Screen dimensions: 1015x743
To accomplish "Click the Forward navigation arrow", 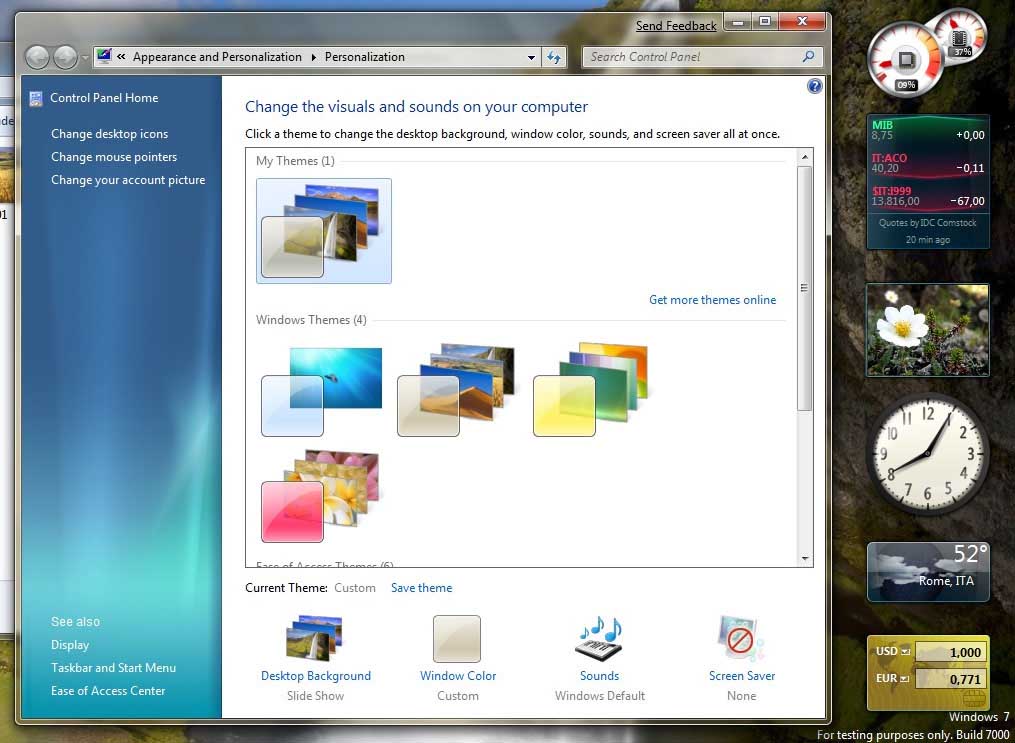I will 65,57.
